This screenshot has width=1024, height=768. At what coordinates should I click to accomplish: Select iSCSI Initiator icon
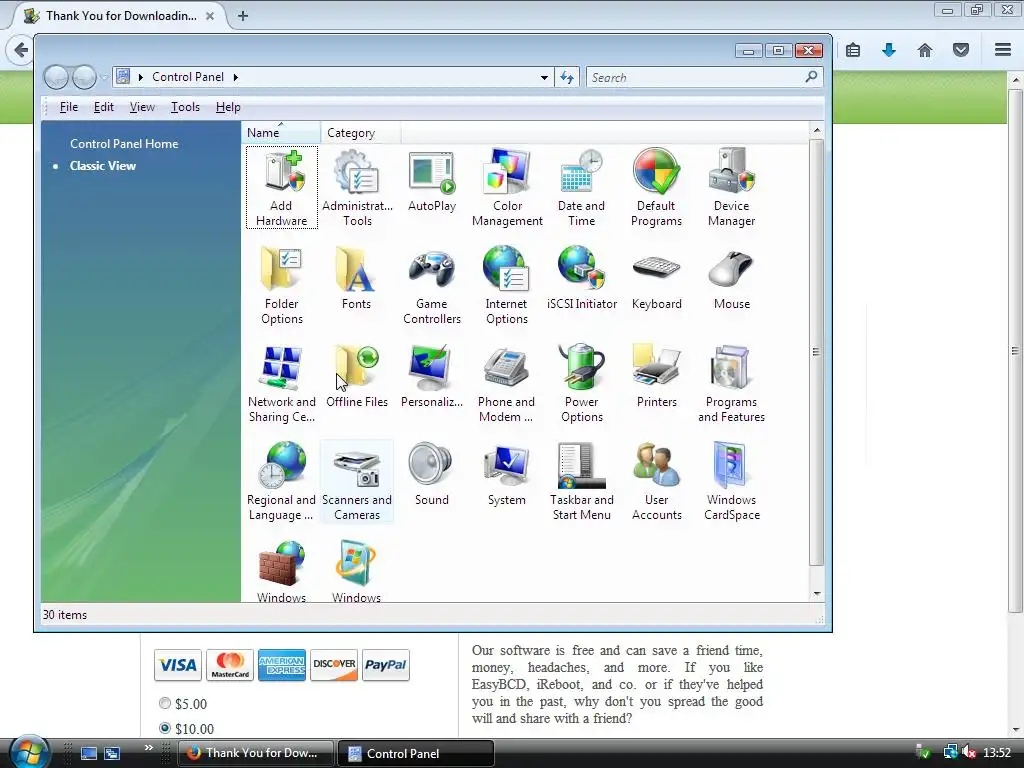pyautogui.click(x=581, y=278)
